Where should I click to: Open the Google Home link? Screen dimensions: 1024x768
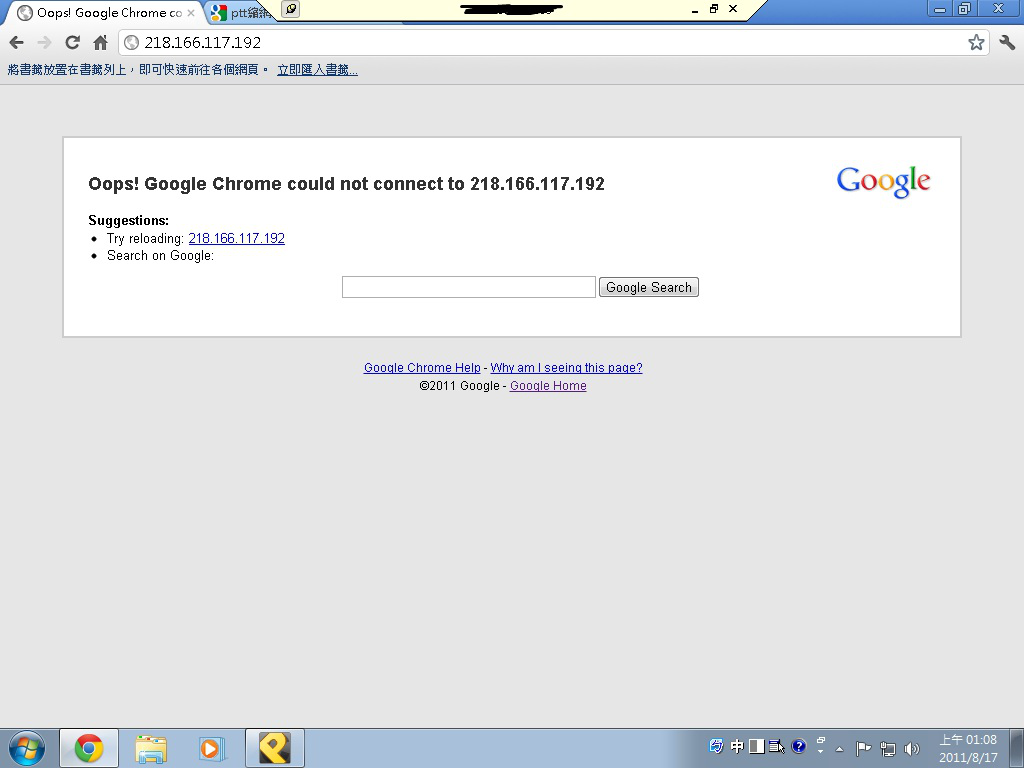[548, 386]
